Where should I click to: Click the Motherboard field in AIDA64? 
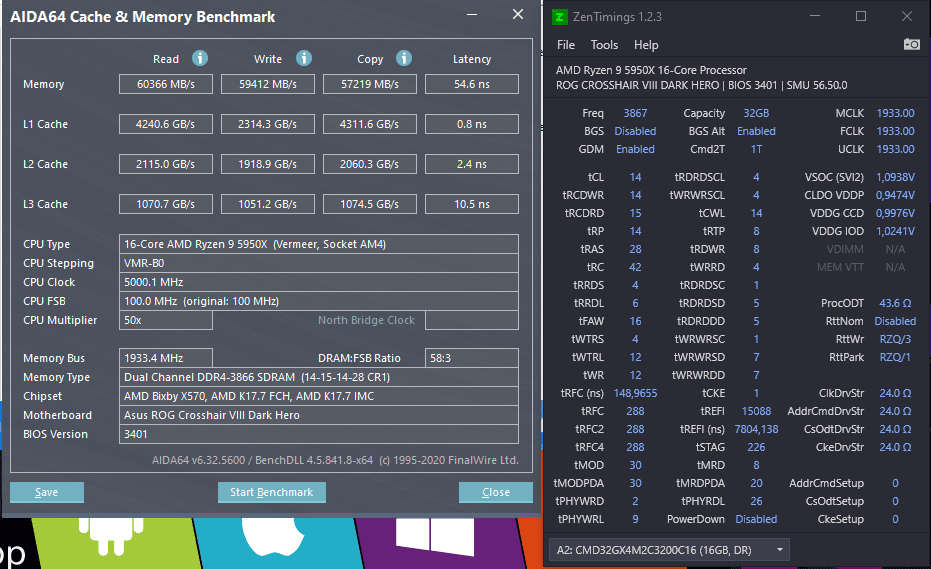click(319, 415)
